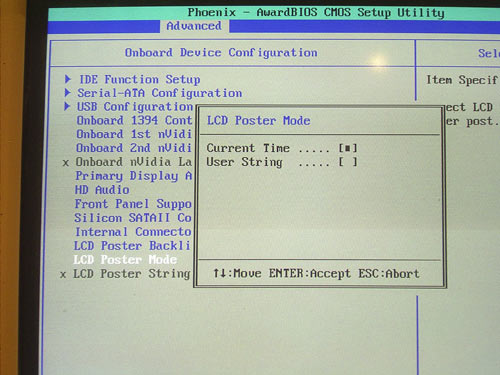Open USB Configuration submenu

(135, 107)
